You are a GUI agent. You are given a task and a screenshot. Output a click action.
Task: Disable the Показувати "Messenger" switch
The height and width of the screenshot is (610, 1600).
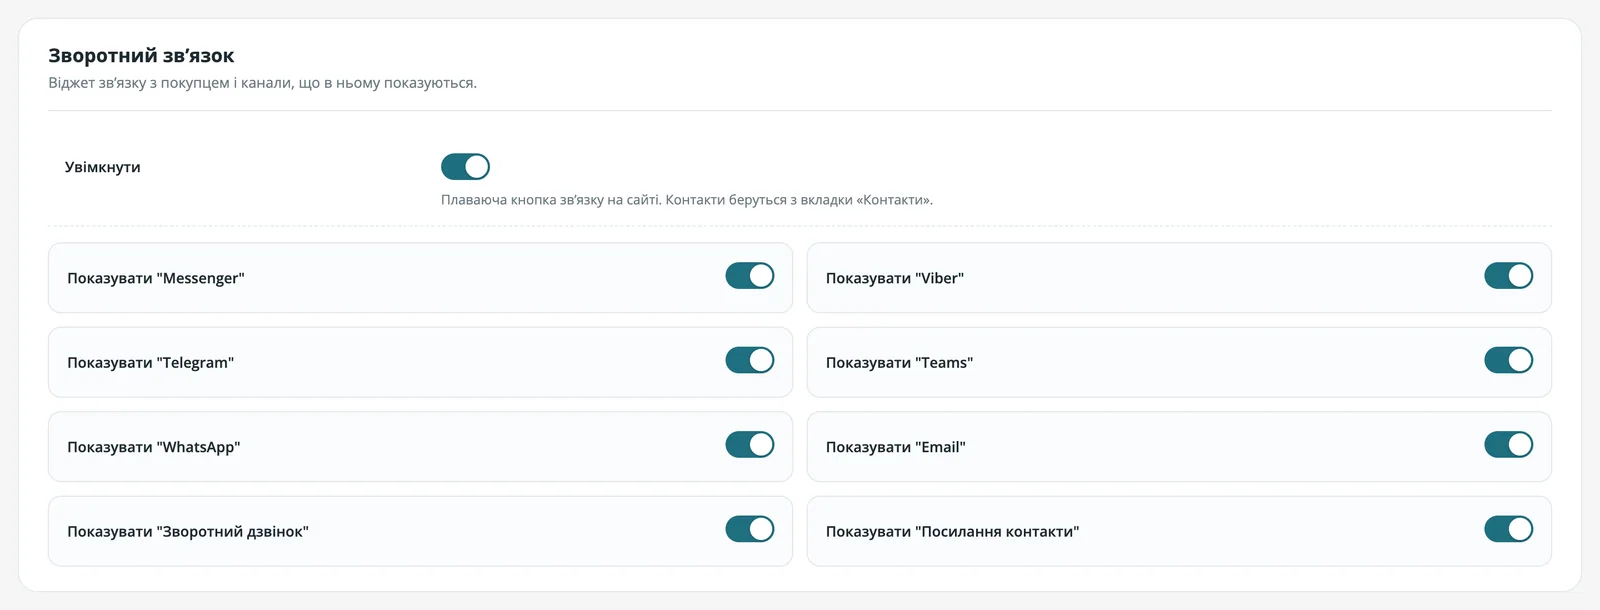[750, 276]
